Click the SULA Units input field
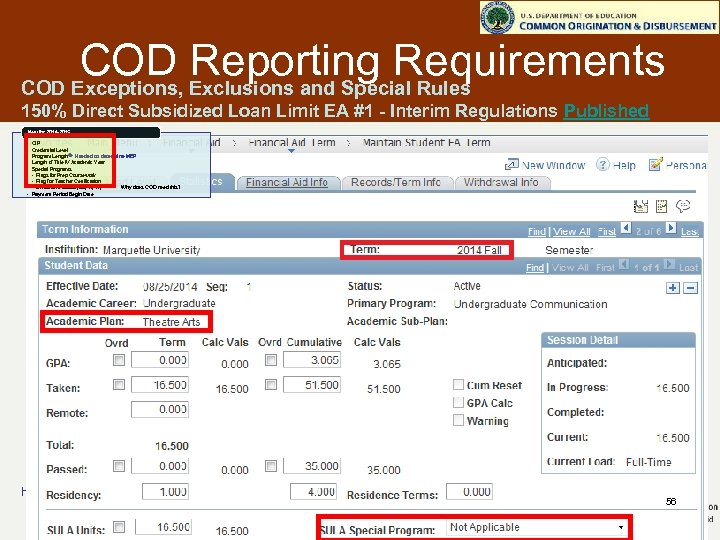Viewport: 720px width, 540px height. (163, 527)
